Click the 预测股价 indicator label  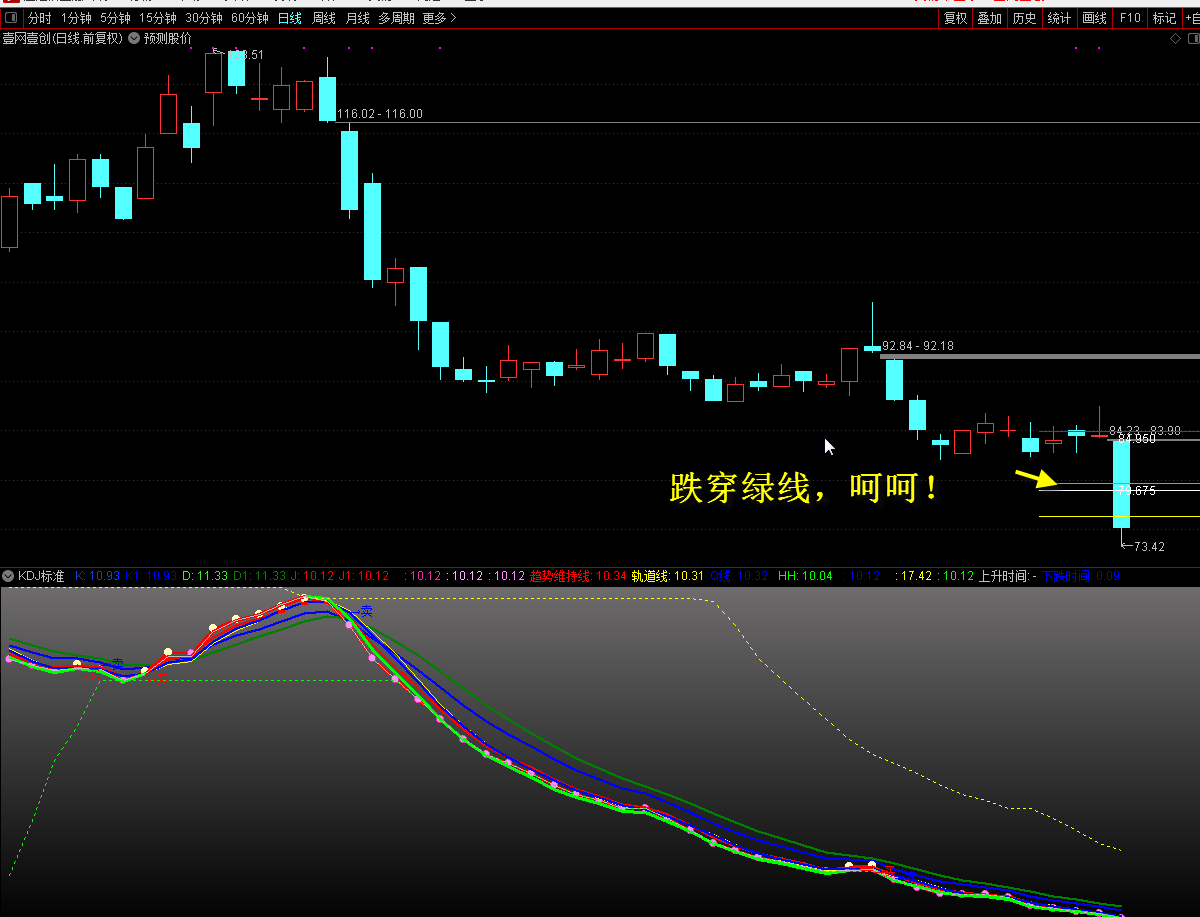(x=167, y=38)
